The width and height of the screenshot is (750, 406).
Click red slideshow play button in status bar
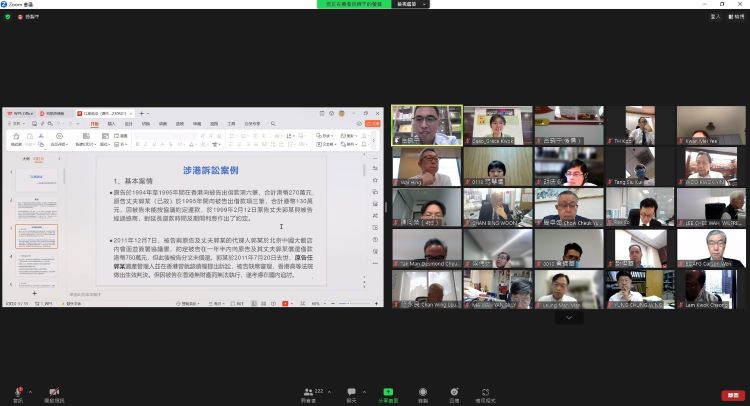coord(285,304)
